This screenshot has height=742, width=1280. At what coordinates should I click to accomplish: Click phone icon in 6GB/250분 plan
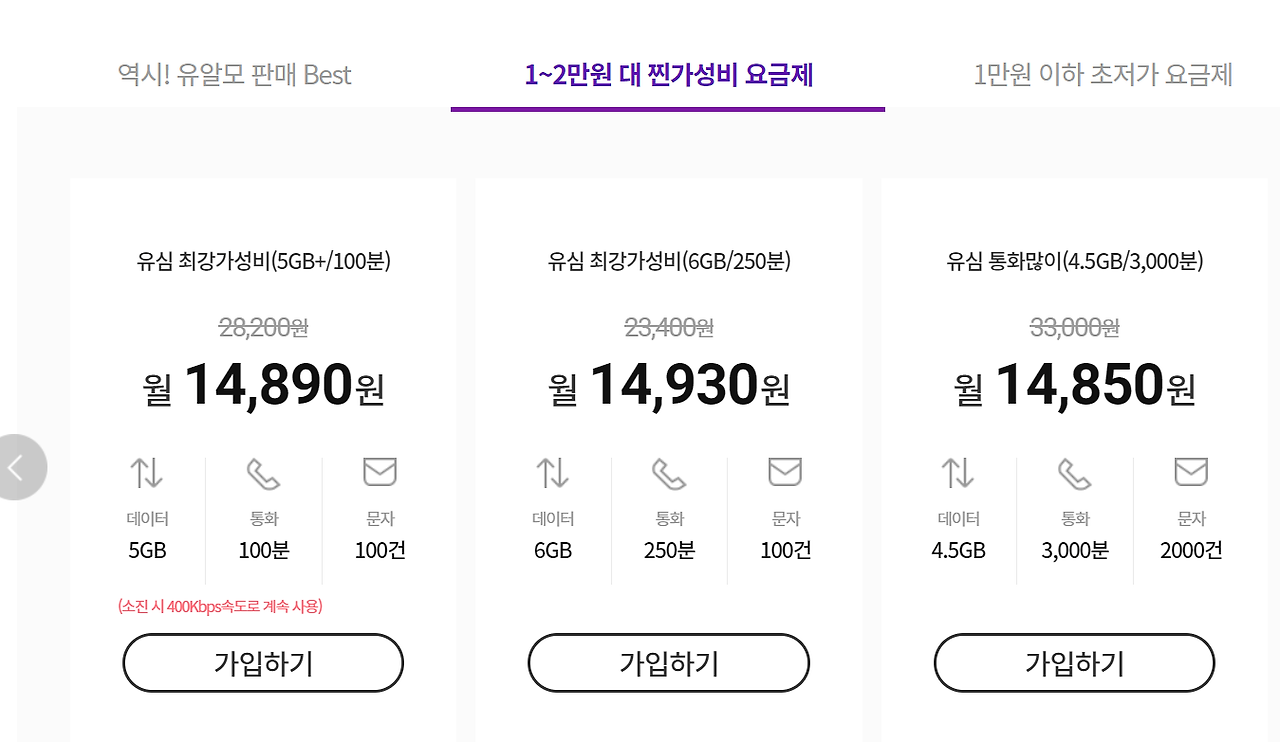[669, 474]
